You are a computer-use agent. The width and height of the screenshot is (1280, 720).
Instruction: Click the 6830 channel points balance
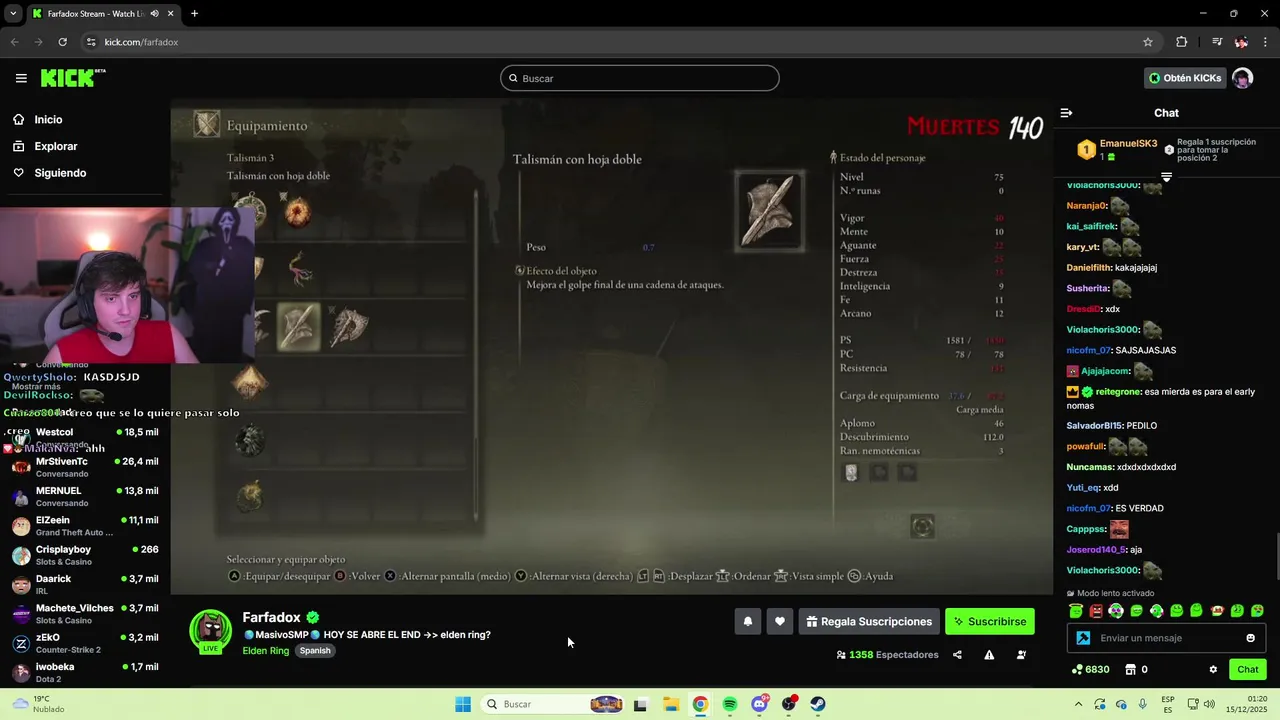(x=1090, y=669)
